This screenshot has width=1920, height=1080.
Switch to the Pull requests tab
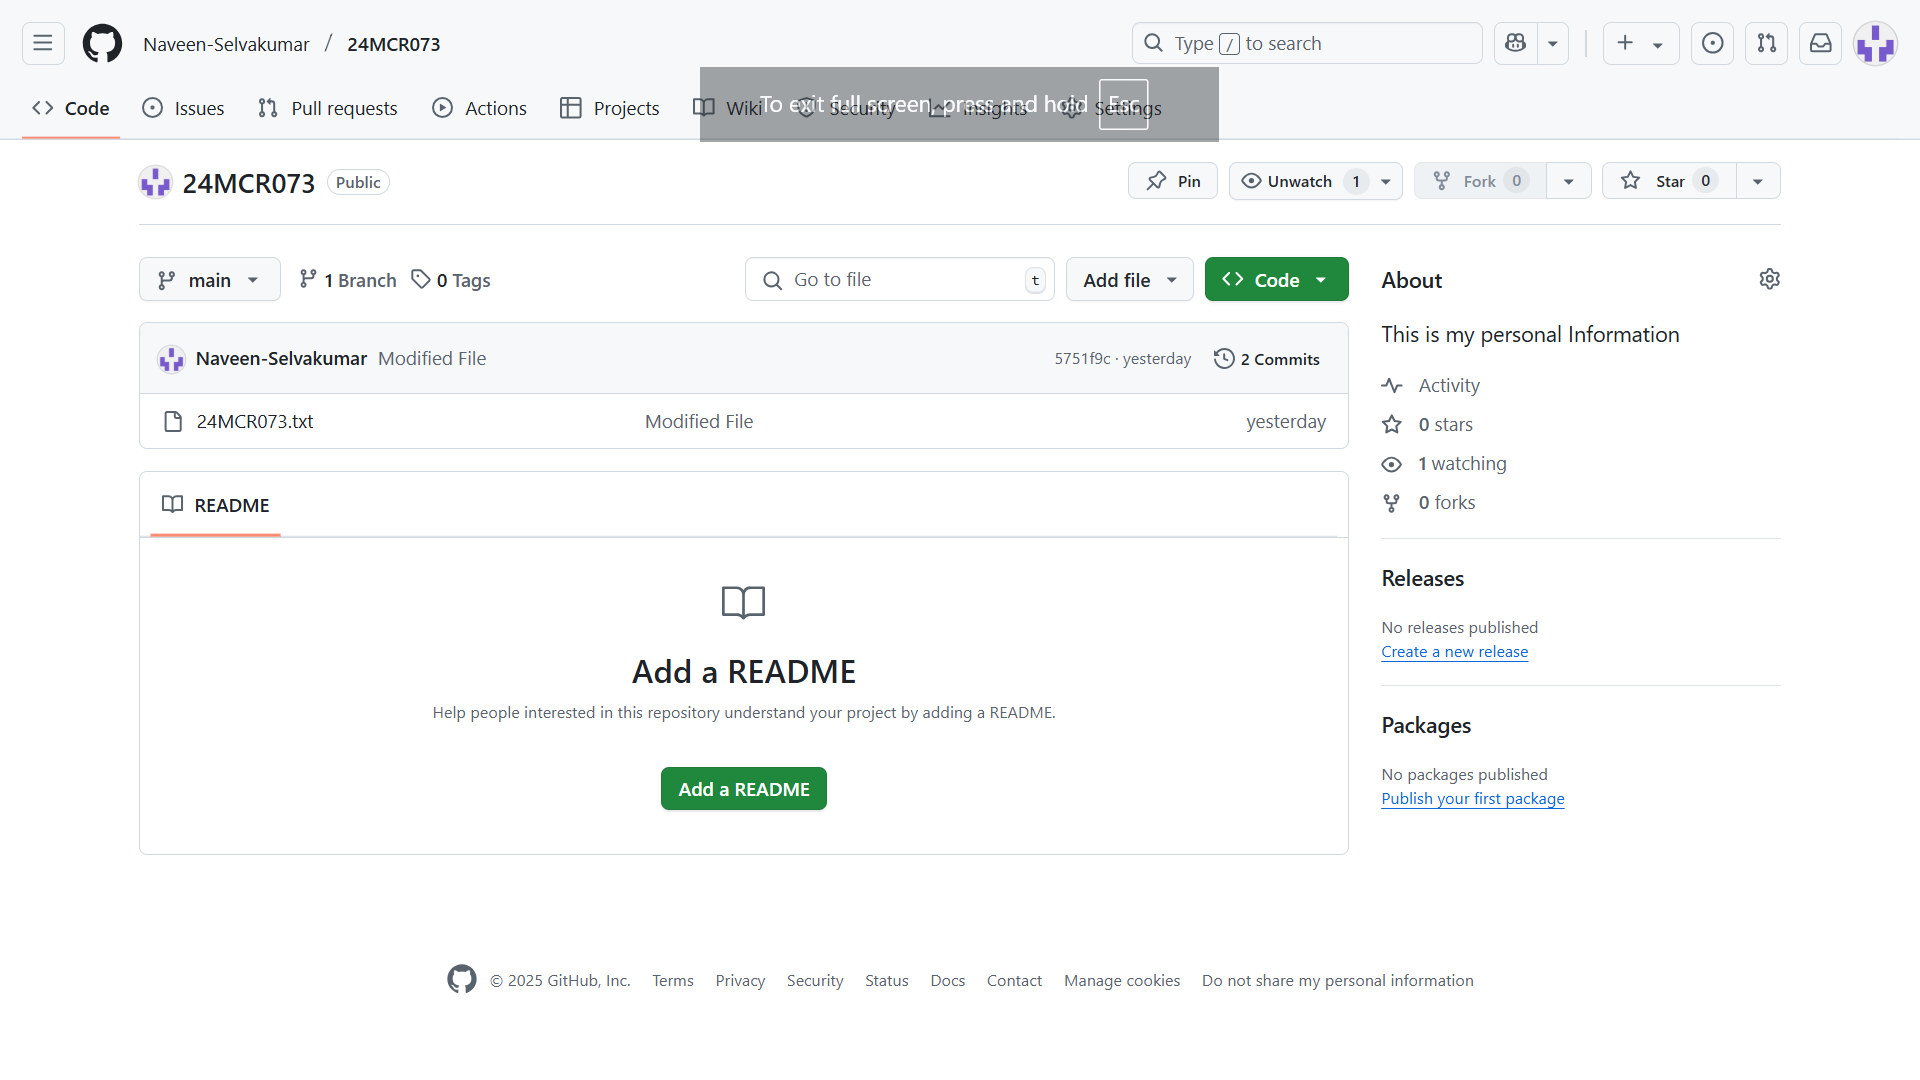point(328,108)
